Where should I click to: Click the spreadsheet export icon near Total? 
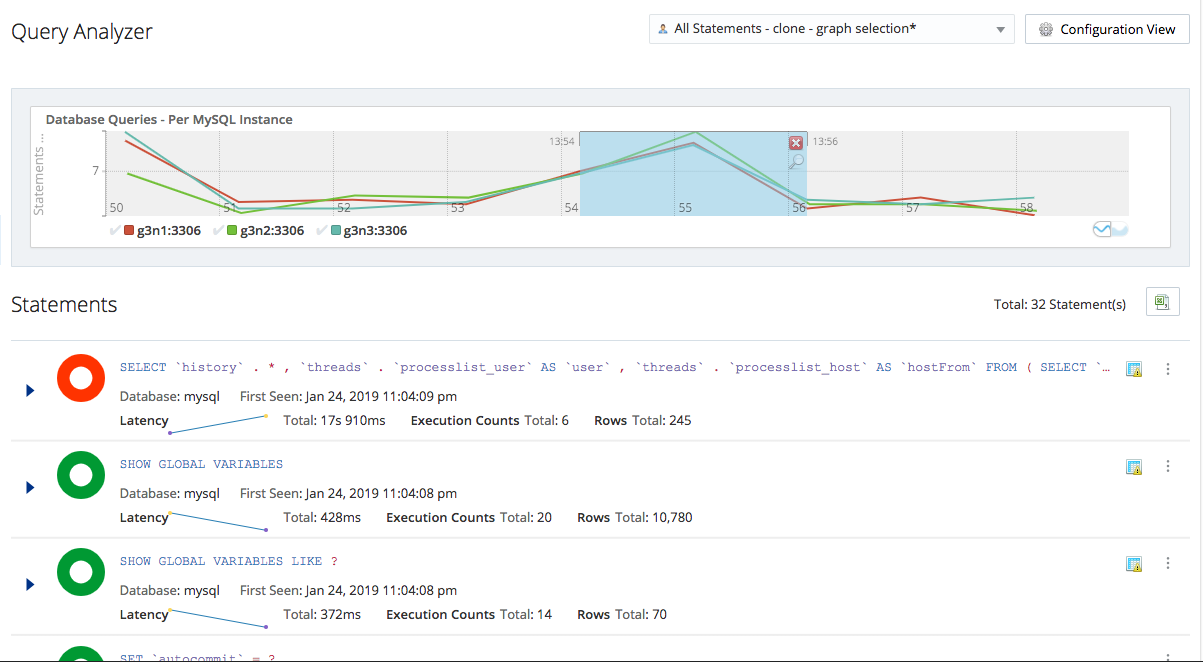[x=1162, y=301]
